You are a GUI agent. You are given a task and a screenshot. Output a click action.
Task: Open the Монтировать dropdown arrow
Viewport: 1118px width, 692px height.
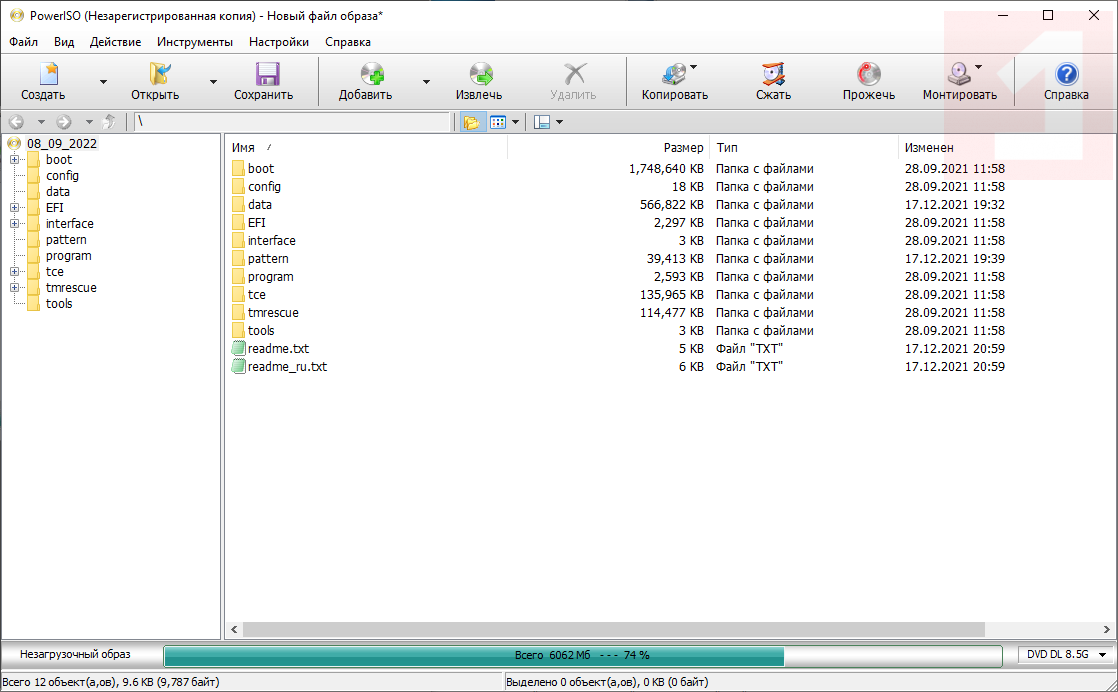[x=978, y=67]
